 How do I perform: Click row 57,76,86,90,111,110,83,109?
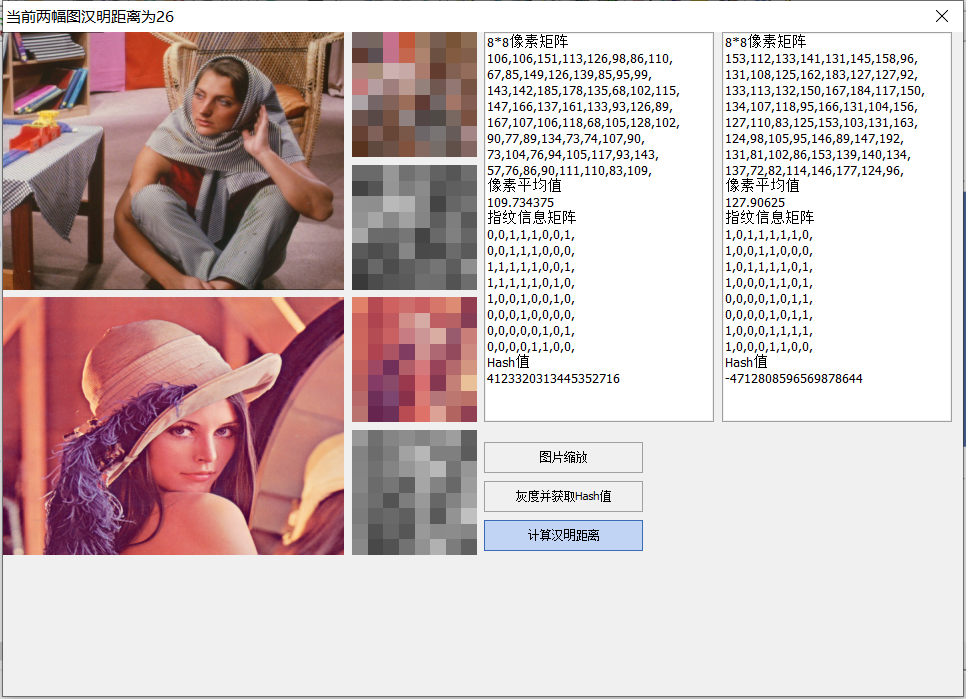pyautogui.click(x=569, y=171)
